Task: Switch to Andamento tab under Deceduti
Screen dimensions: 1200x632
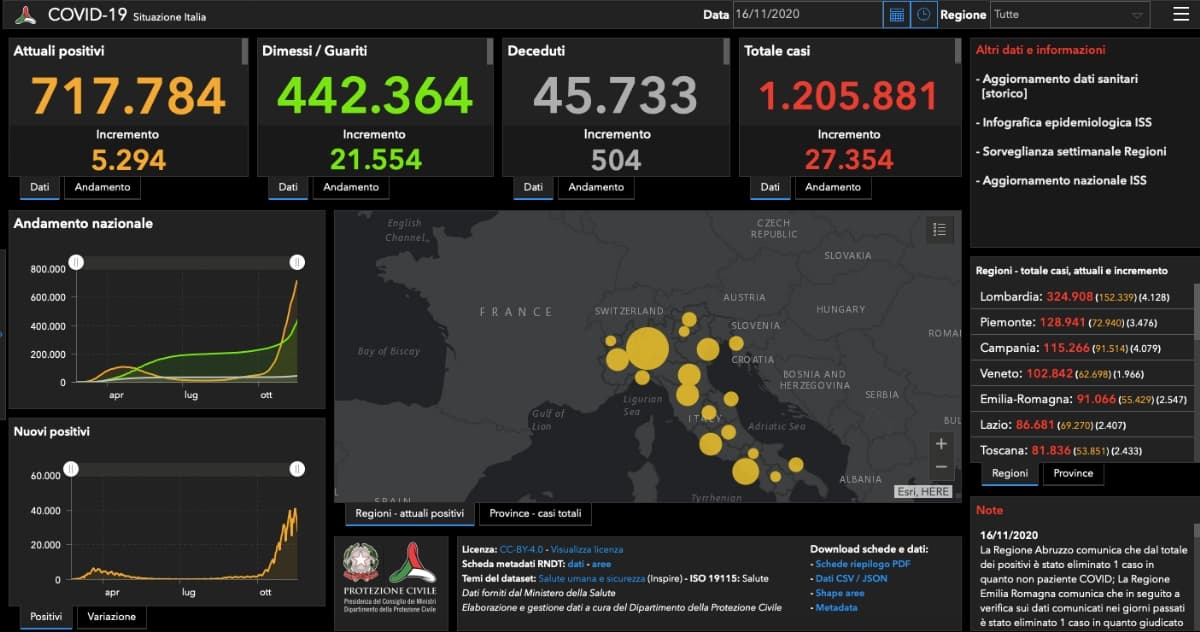Action: click(594, 187)
